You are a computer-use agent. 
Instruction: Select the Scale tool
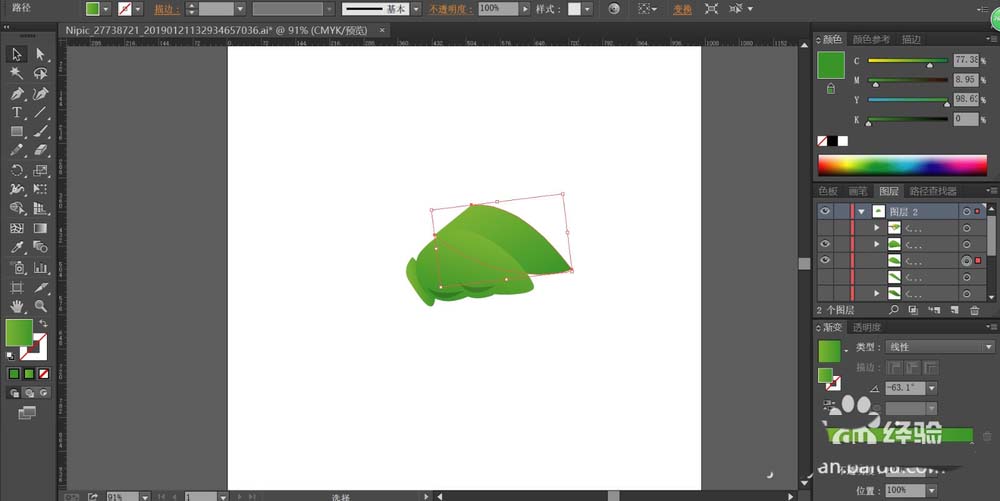[40, 170]
